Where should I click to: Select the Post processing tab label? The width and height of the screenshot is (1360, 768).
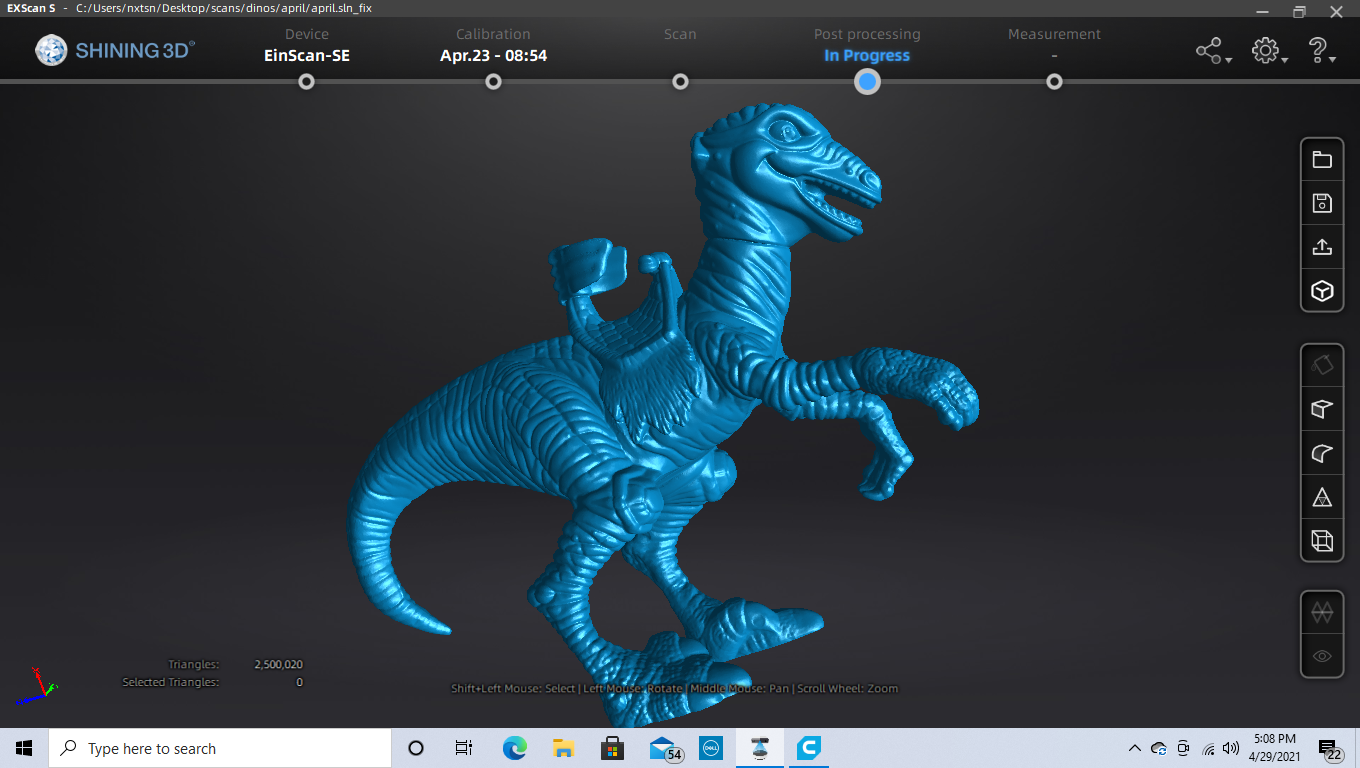867,34
